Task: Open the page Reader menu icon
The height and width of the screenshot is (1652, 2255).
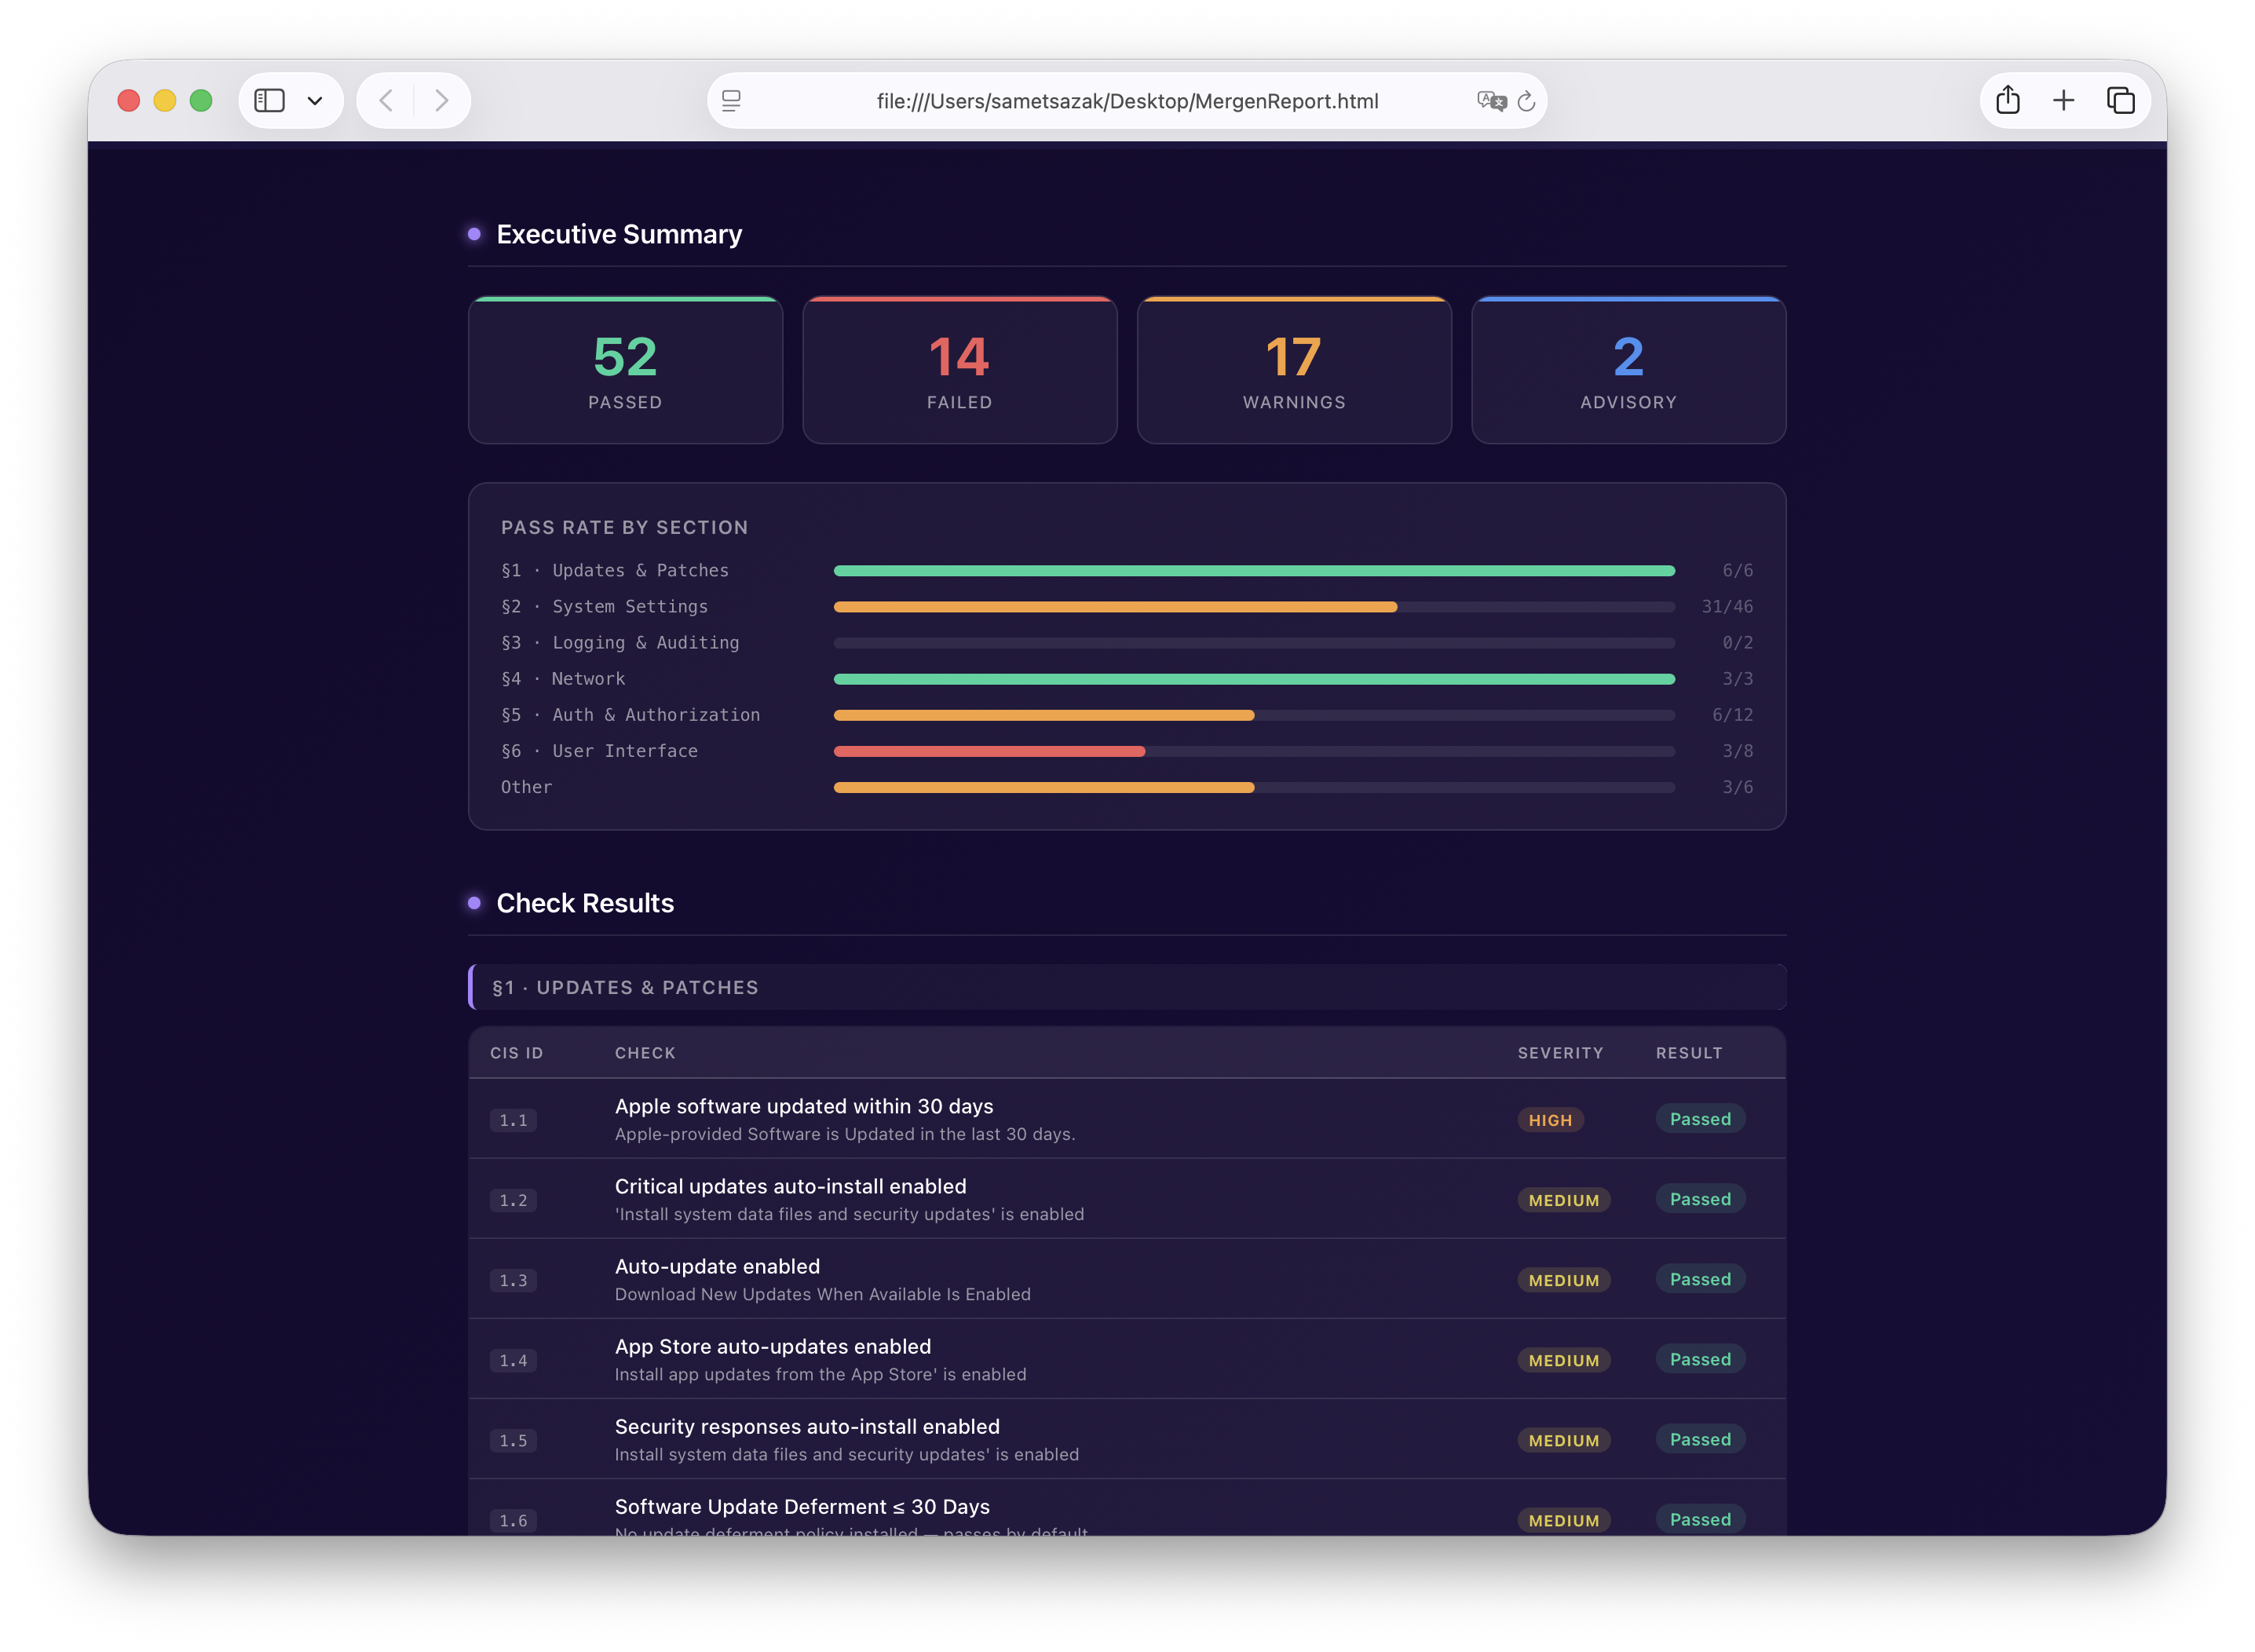Action: [x=731, y=100]
